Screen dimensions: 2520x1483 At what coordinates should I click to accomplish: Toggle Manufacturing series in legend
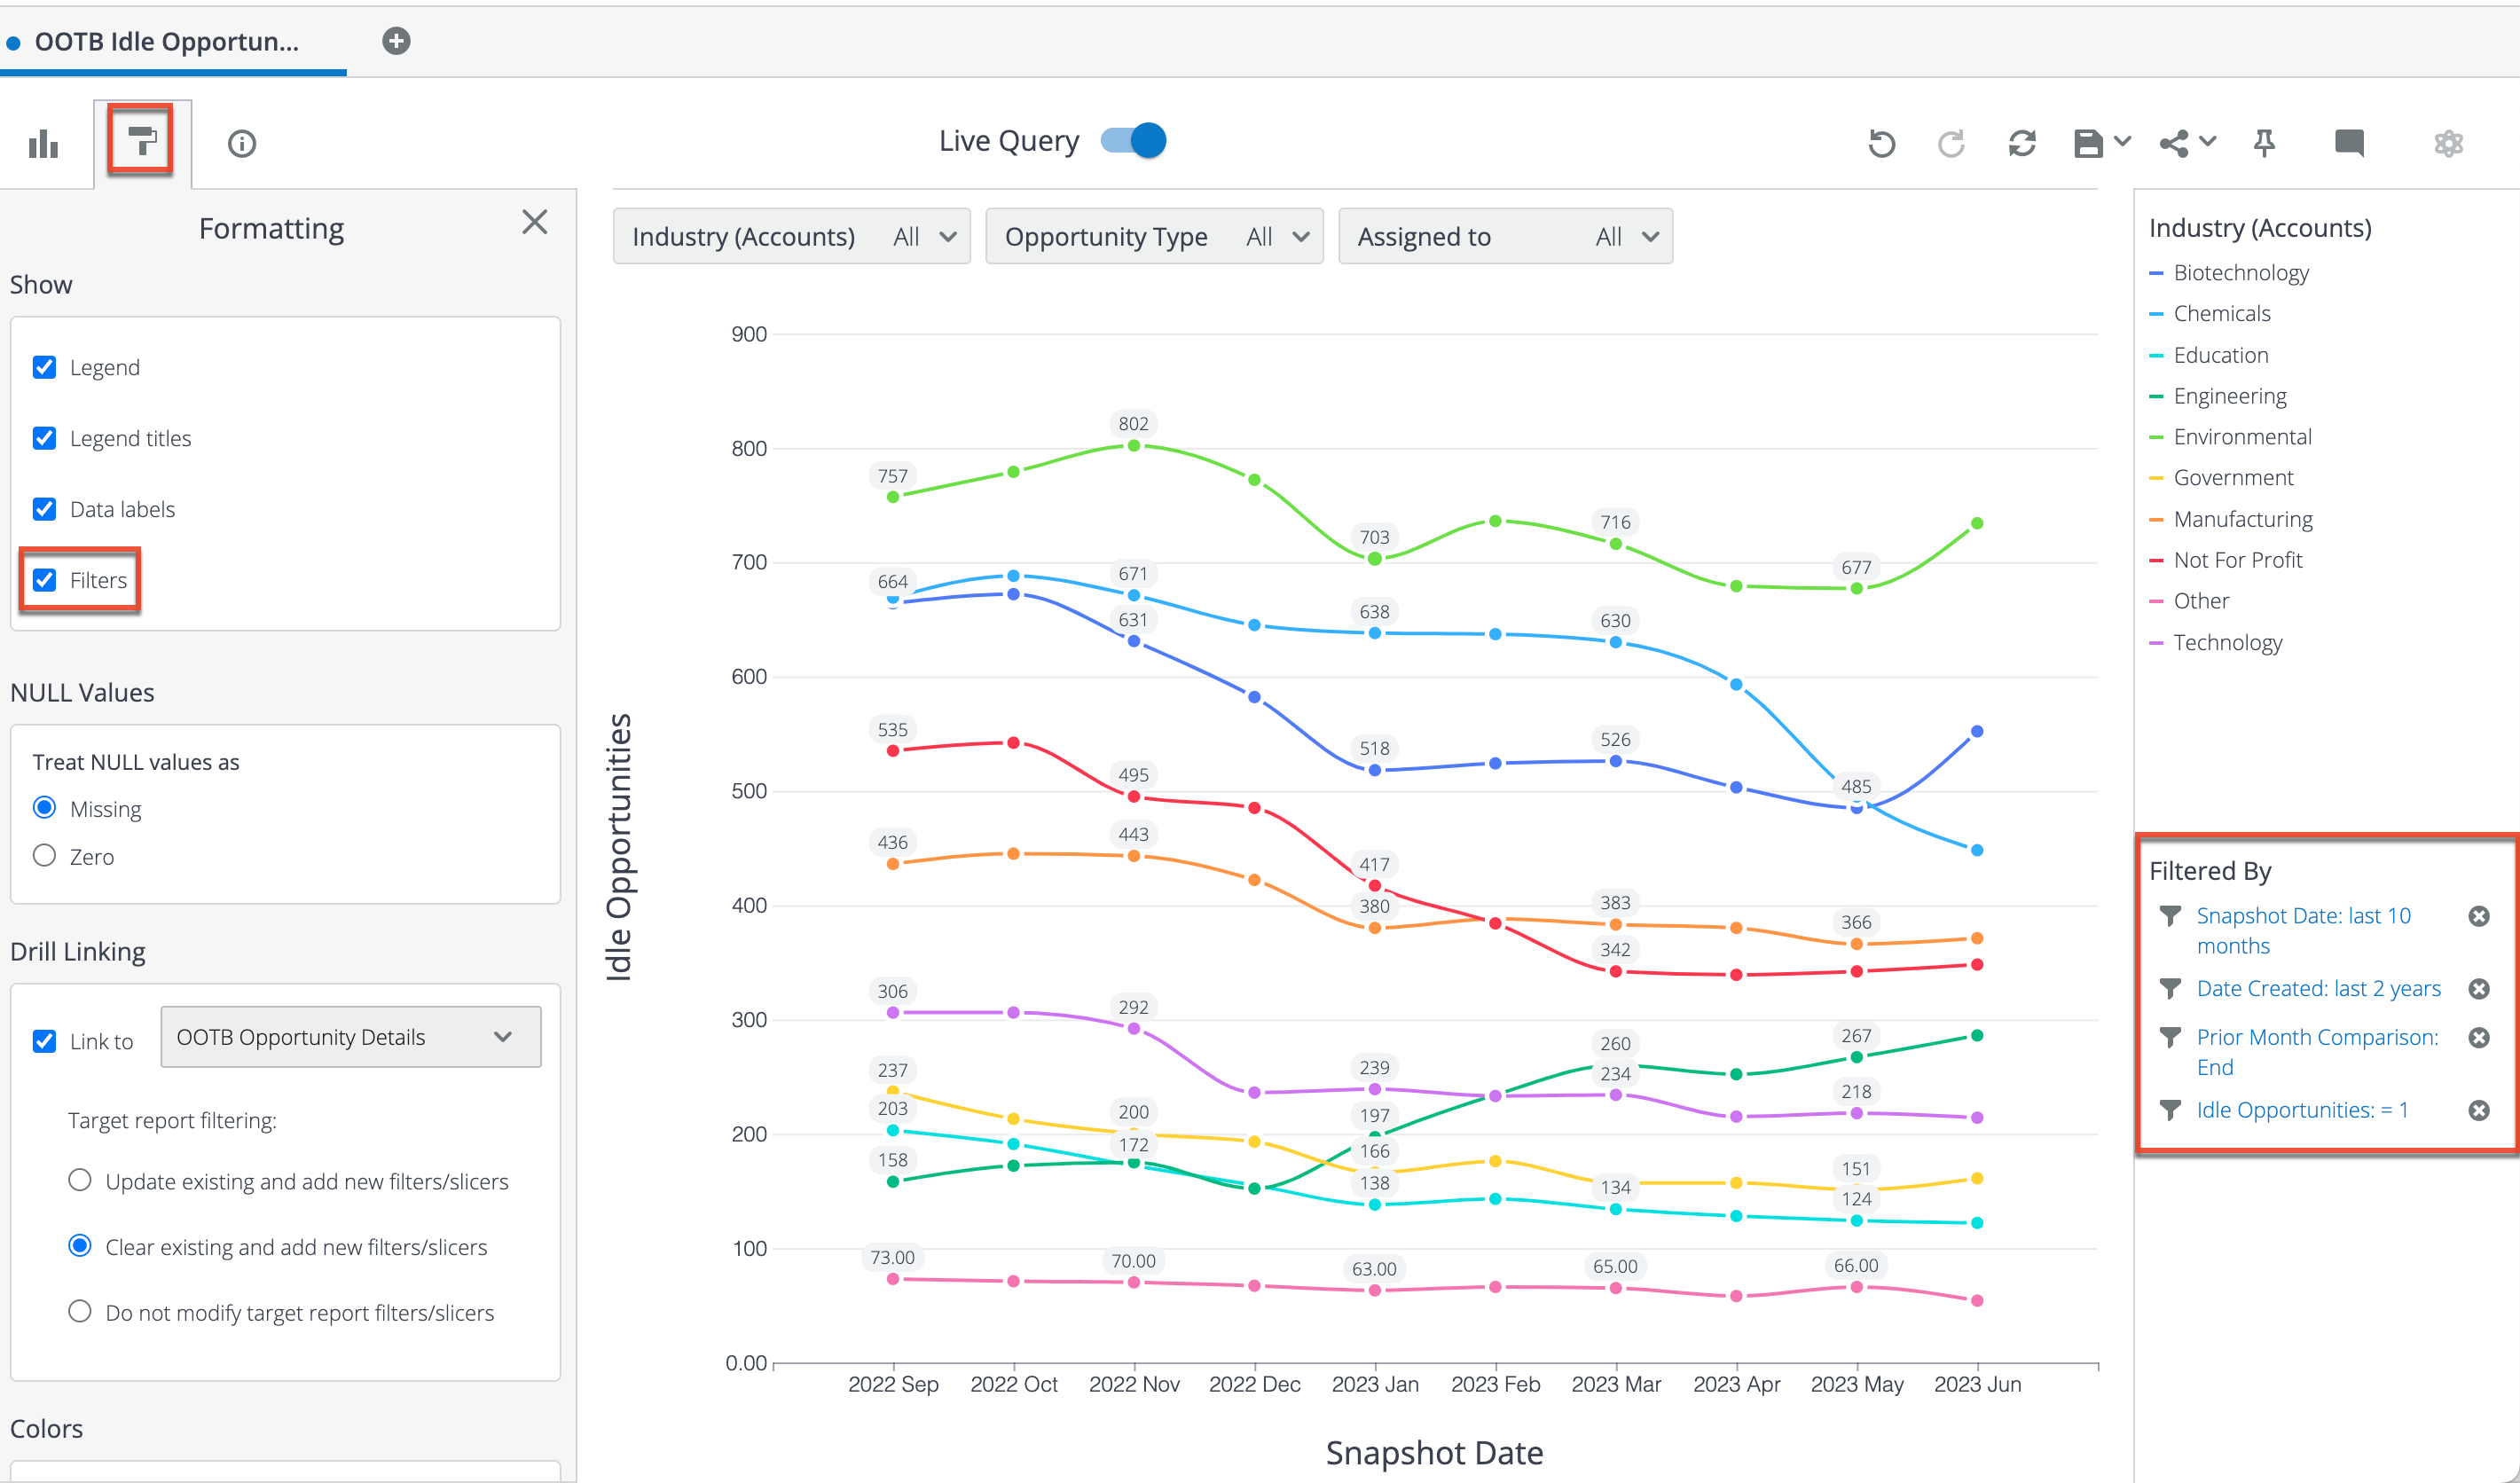pyautogui.click(x=2231, y=519)
